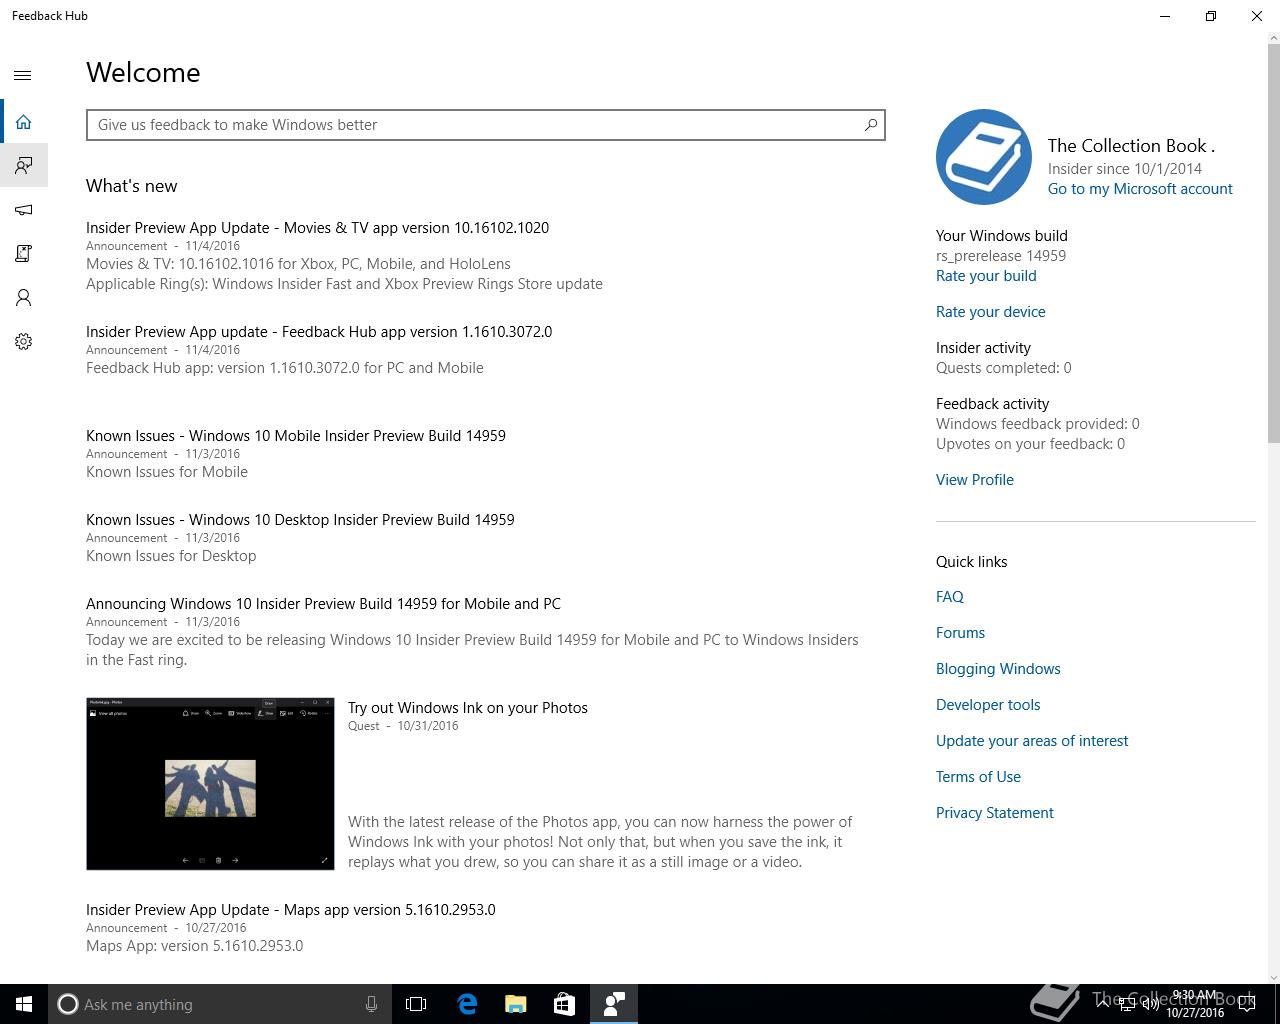The width and height of the screenshot is (1280, 1024).
Task: Open the Forums quick link
Action: point(960,633)
